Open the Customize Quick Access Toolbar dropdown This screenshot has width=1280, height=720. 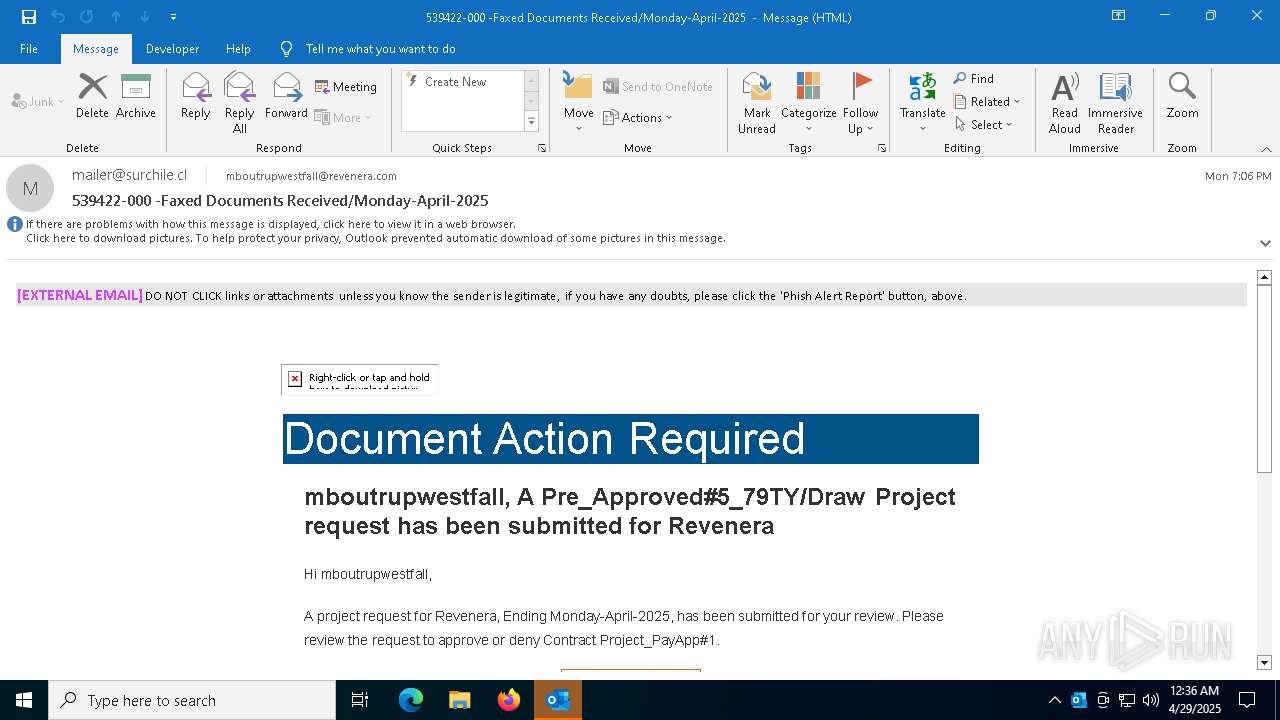[174, 17]
